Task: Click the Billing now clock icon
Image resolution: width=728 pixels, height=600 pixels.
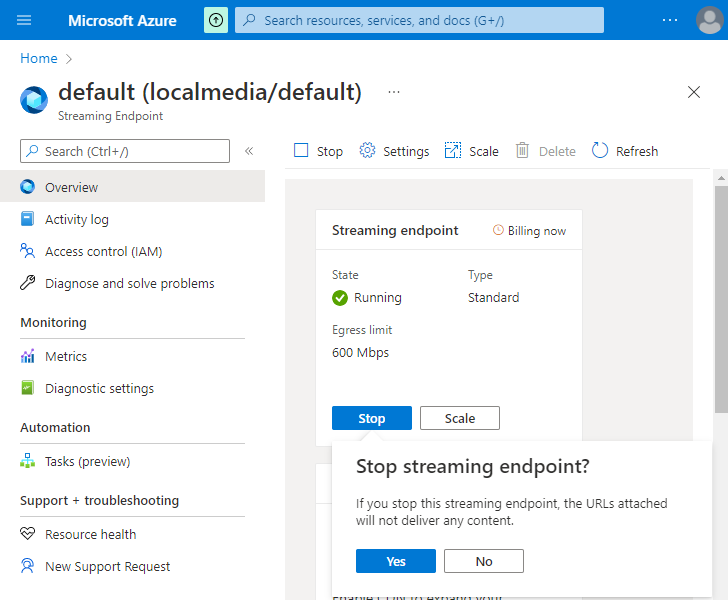Action: (498, 230)
